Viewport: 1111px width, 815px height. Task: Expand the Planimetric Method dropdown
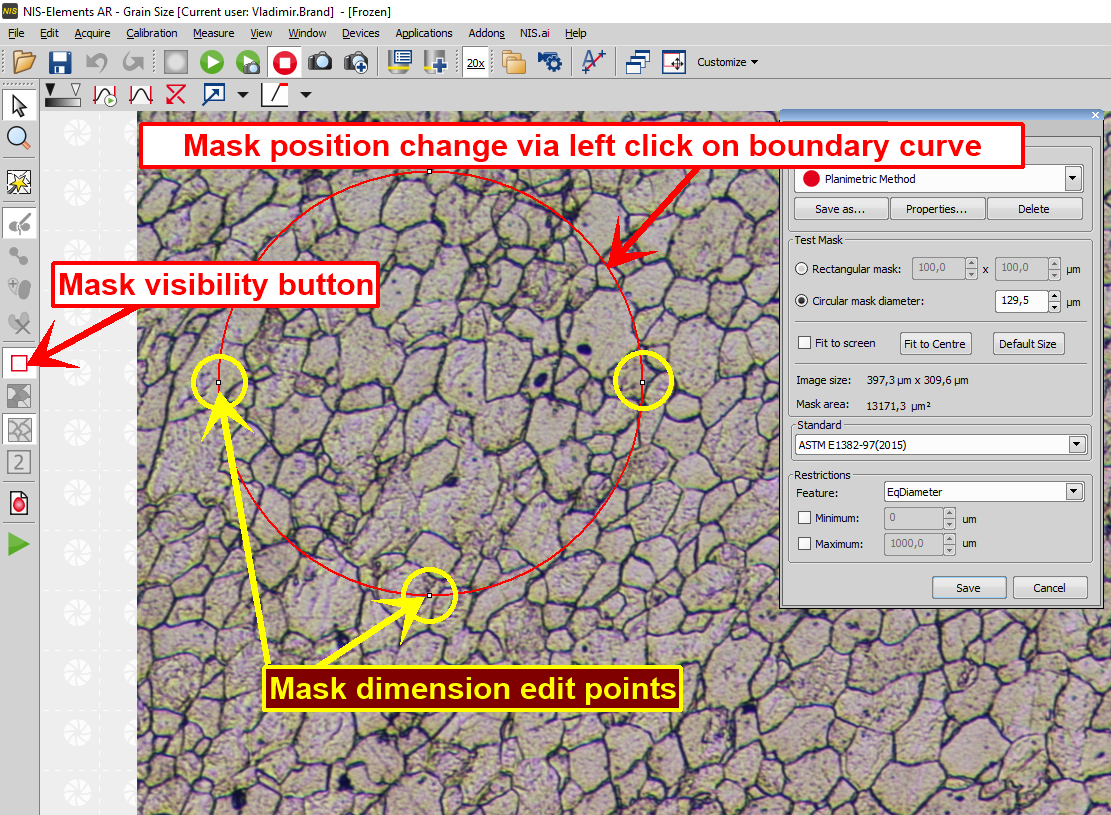click(1073, 179)
